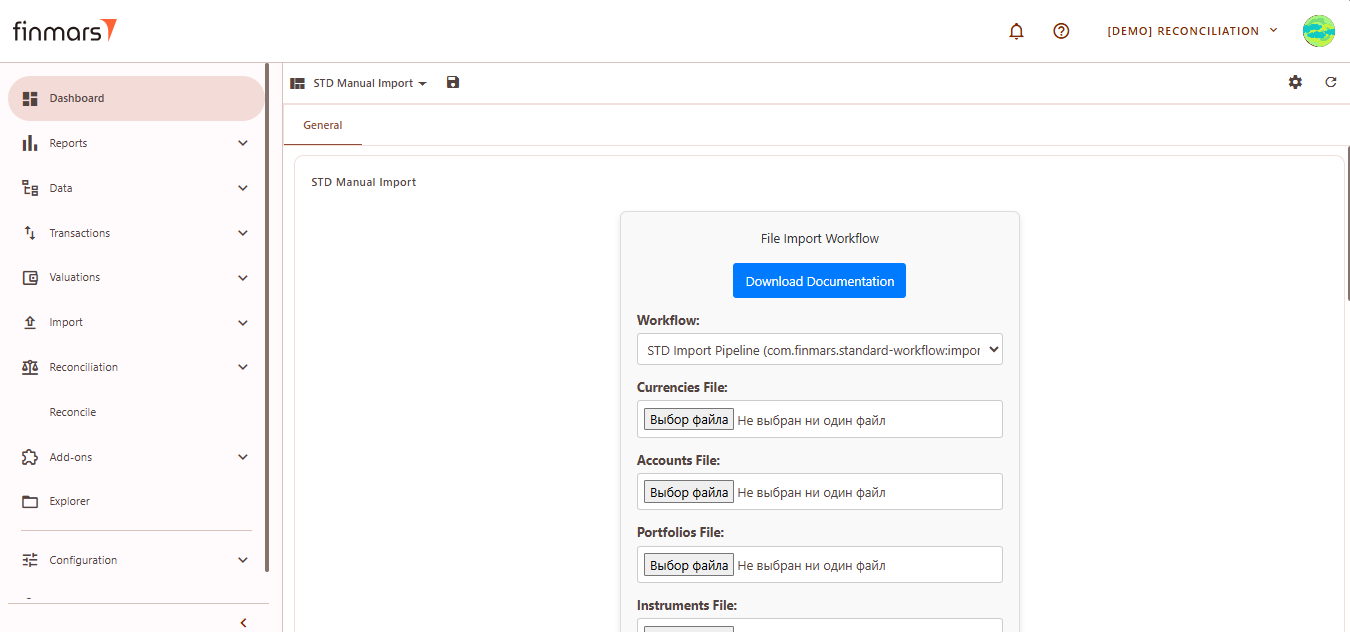Viewport: 1350px width, 632px height.
Task: Click the user avatar picture
Action: [x=1318, y=31]
